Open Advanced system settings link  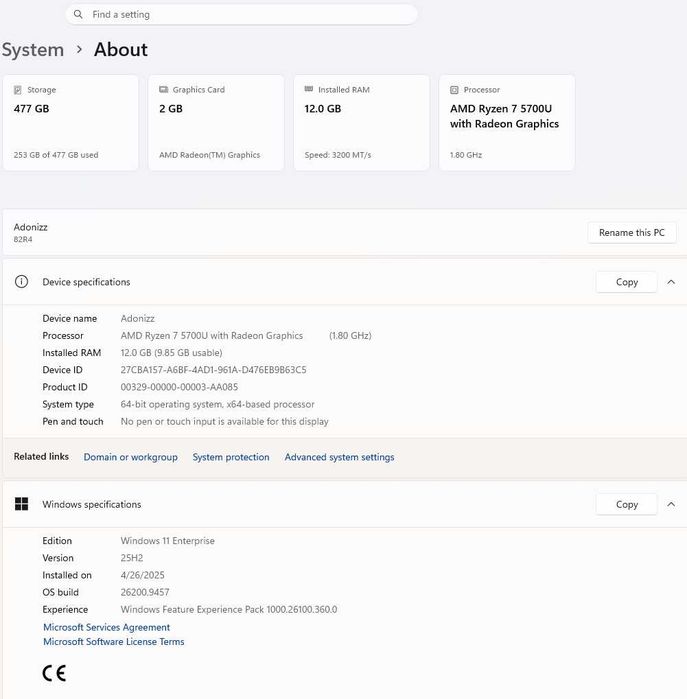[339, 457]
